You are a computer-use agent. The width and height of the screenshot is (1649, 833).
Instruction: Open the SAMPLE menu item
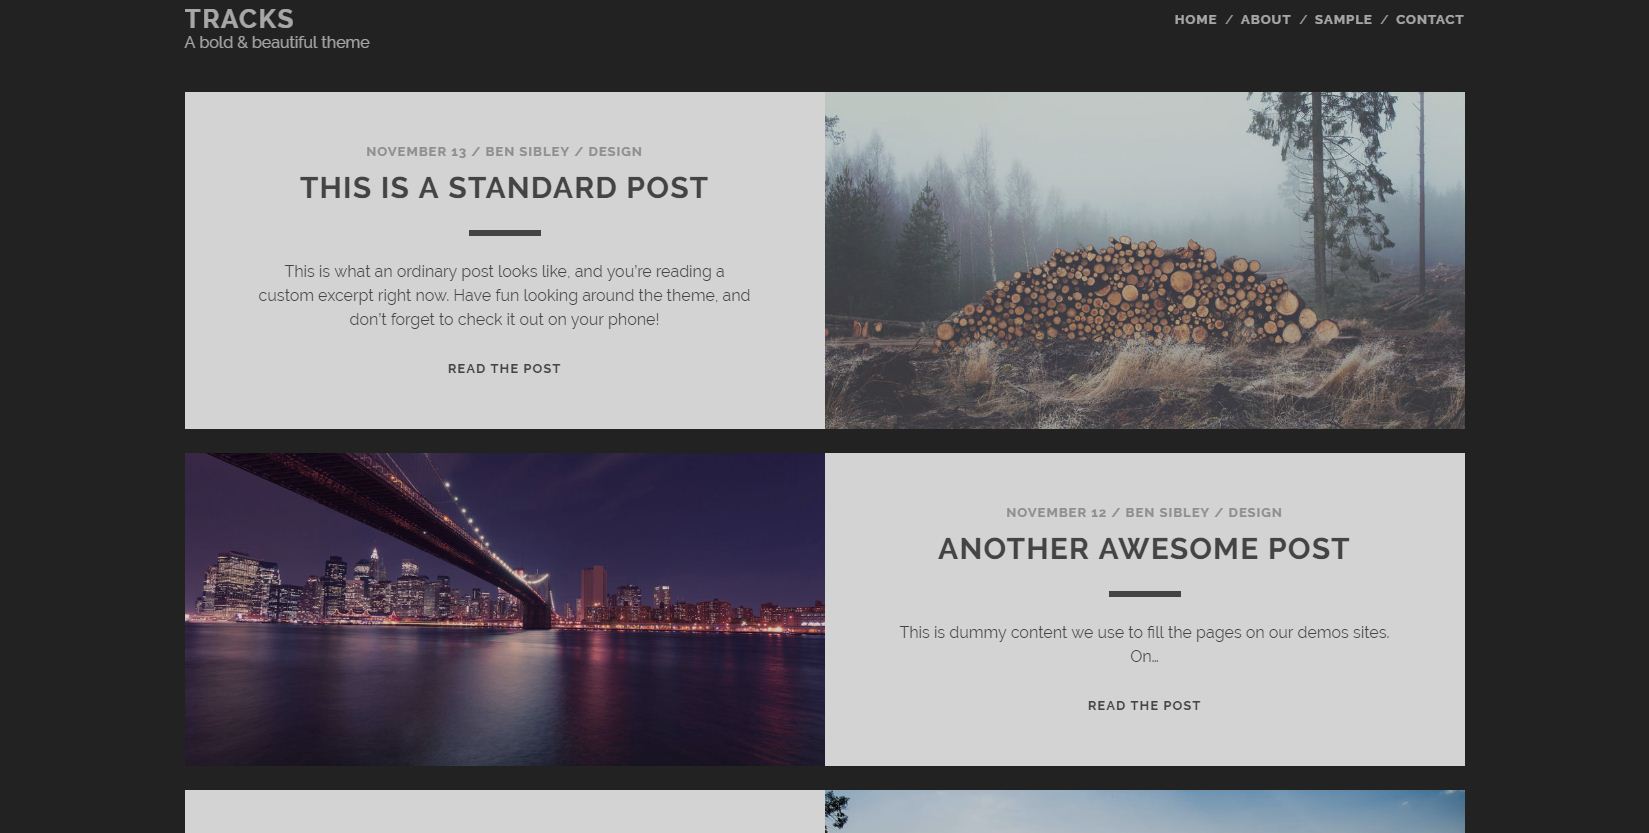pyautogui.click(x=1343, y=19)
